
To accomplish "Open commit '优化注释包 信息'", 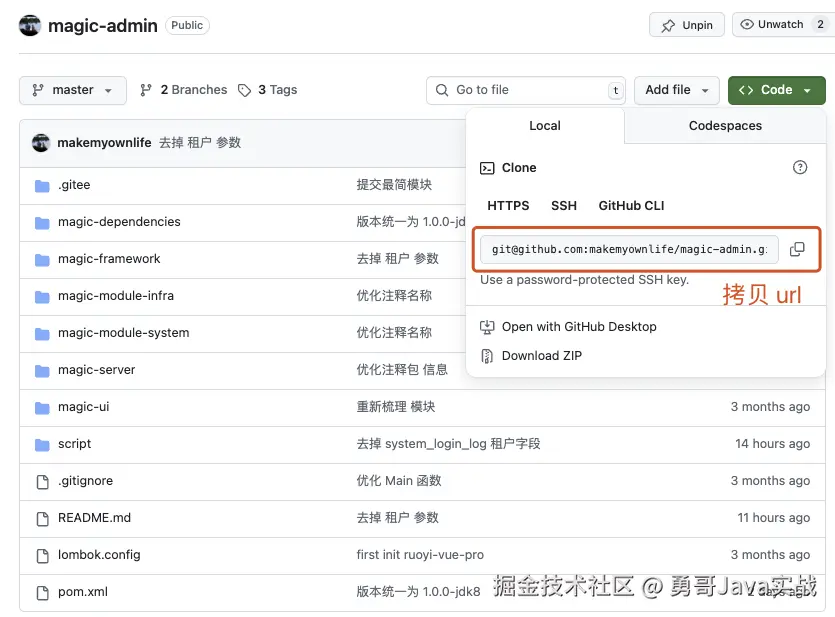I will [x=402, y=370].
